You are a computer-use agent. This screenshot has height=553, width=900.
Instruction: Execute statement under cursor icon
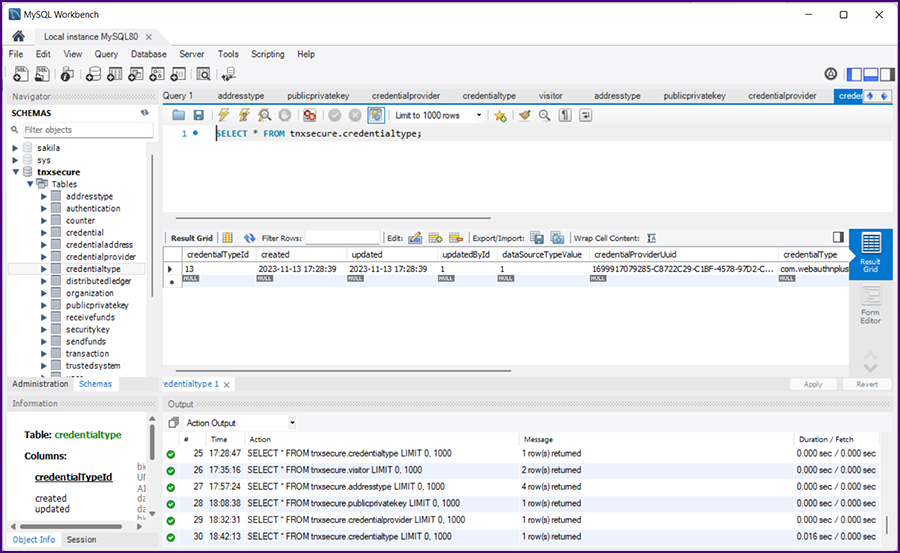point(244,115)
